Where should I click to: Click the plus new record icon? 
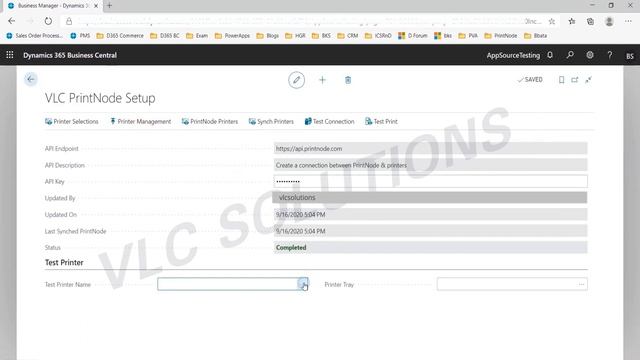coord(322,80)
